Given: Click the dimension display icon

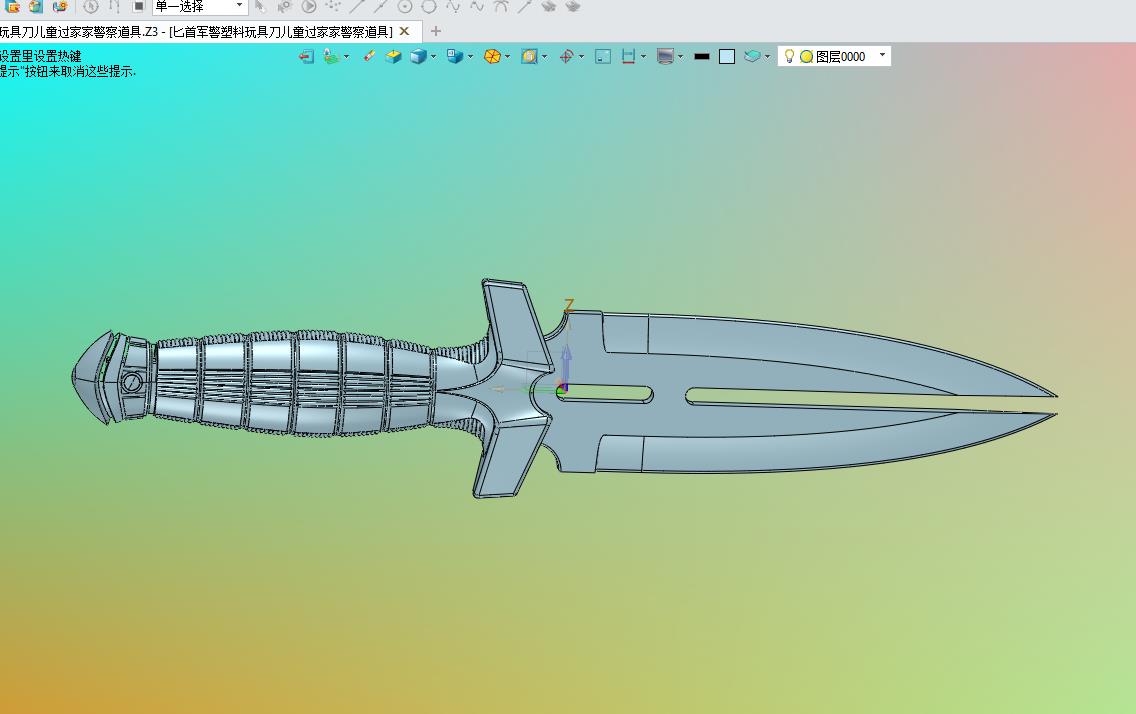Looking at the screenshot, I should [x=628, y=56].
